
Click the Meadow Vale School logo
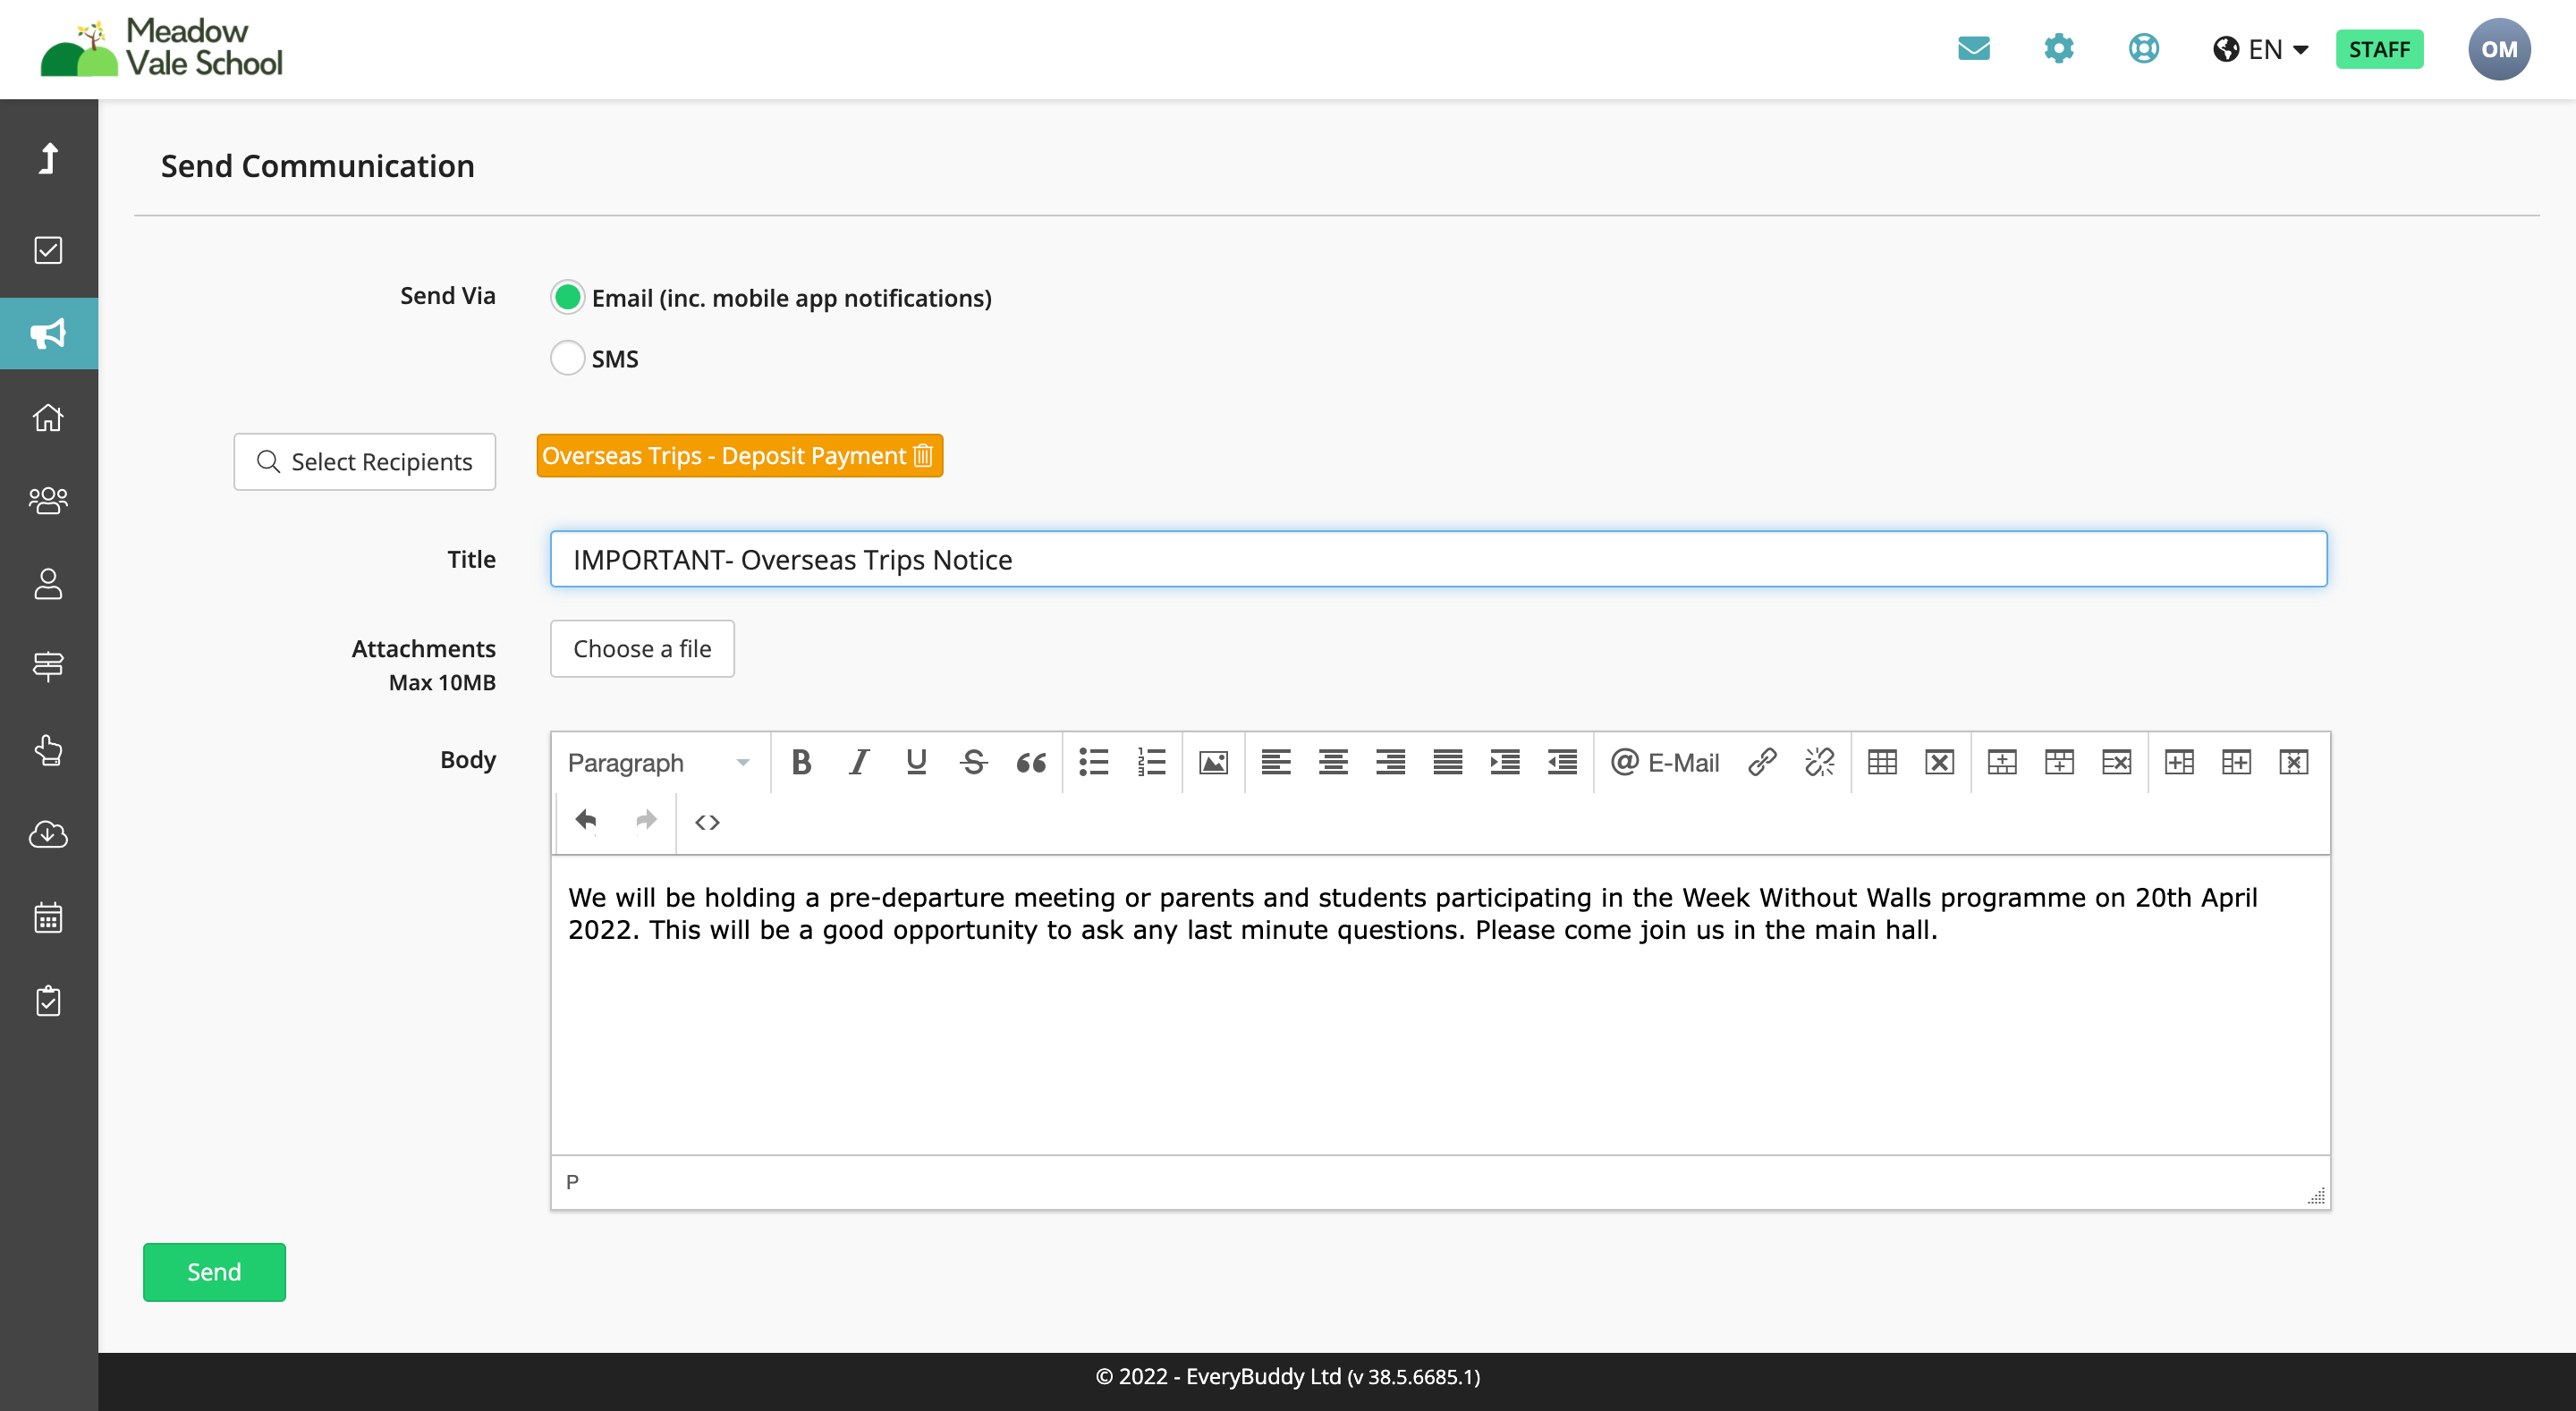pos(162,47)
